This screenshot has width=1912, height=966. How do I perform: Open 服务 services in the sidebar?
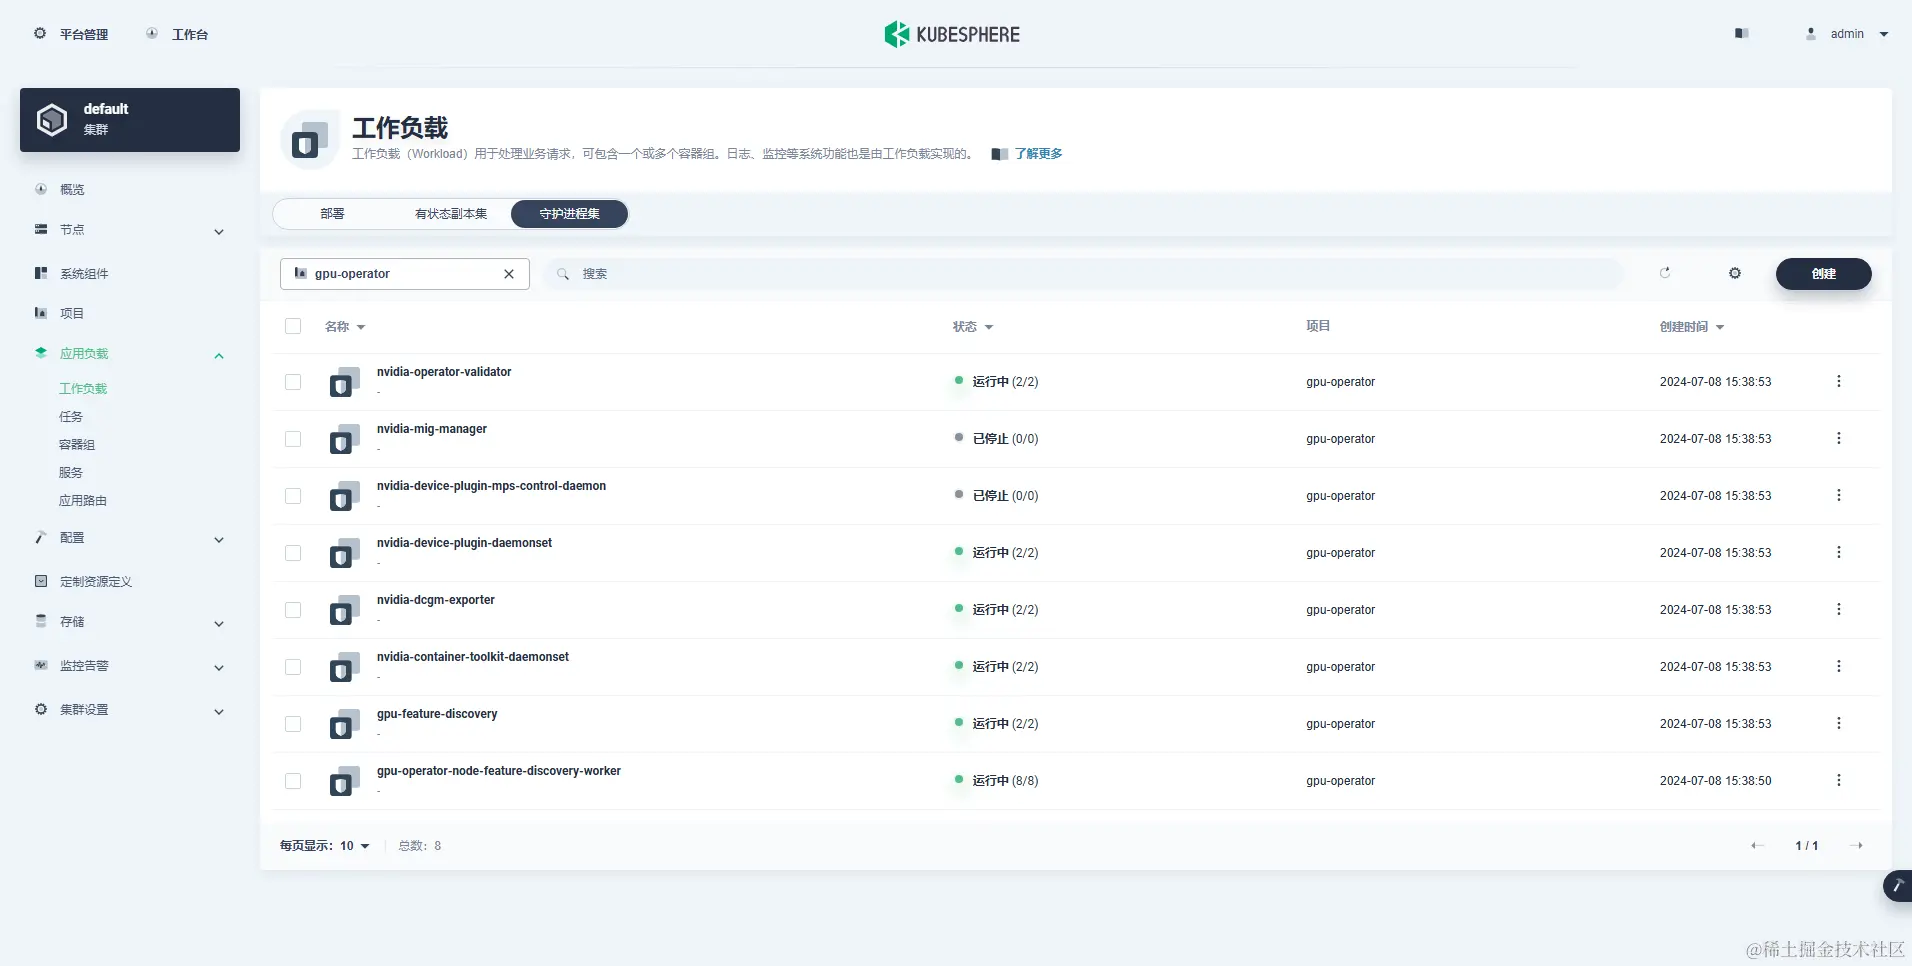click(71, 473)
